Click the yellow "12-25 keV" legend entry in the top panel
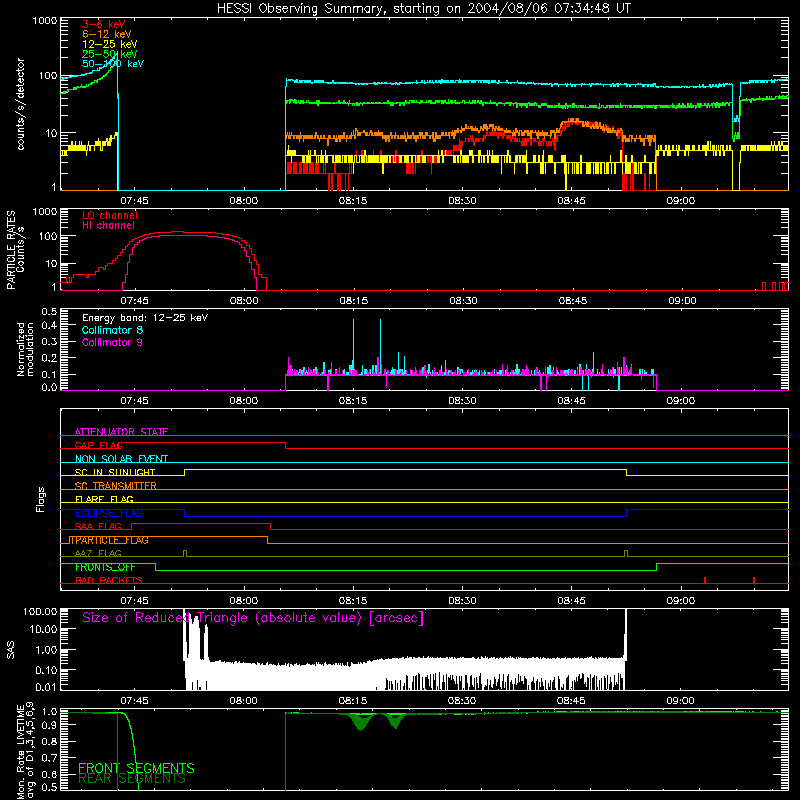The image size is (800, 800). [110, 44]
